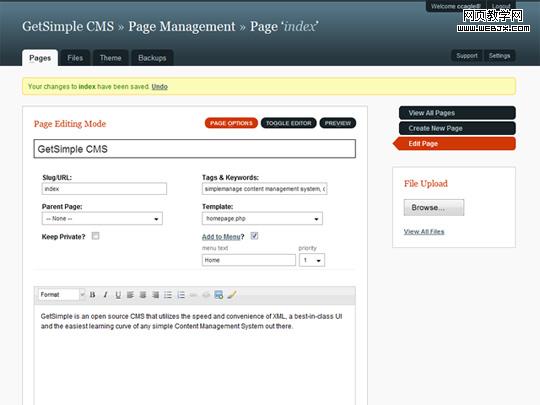This screenshot has height=405, width=540.
Task: Open the Parent Page dropdown
Action: click(102, 219)
